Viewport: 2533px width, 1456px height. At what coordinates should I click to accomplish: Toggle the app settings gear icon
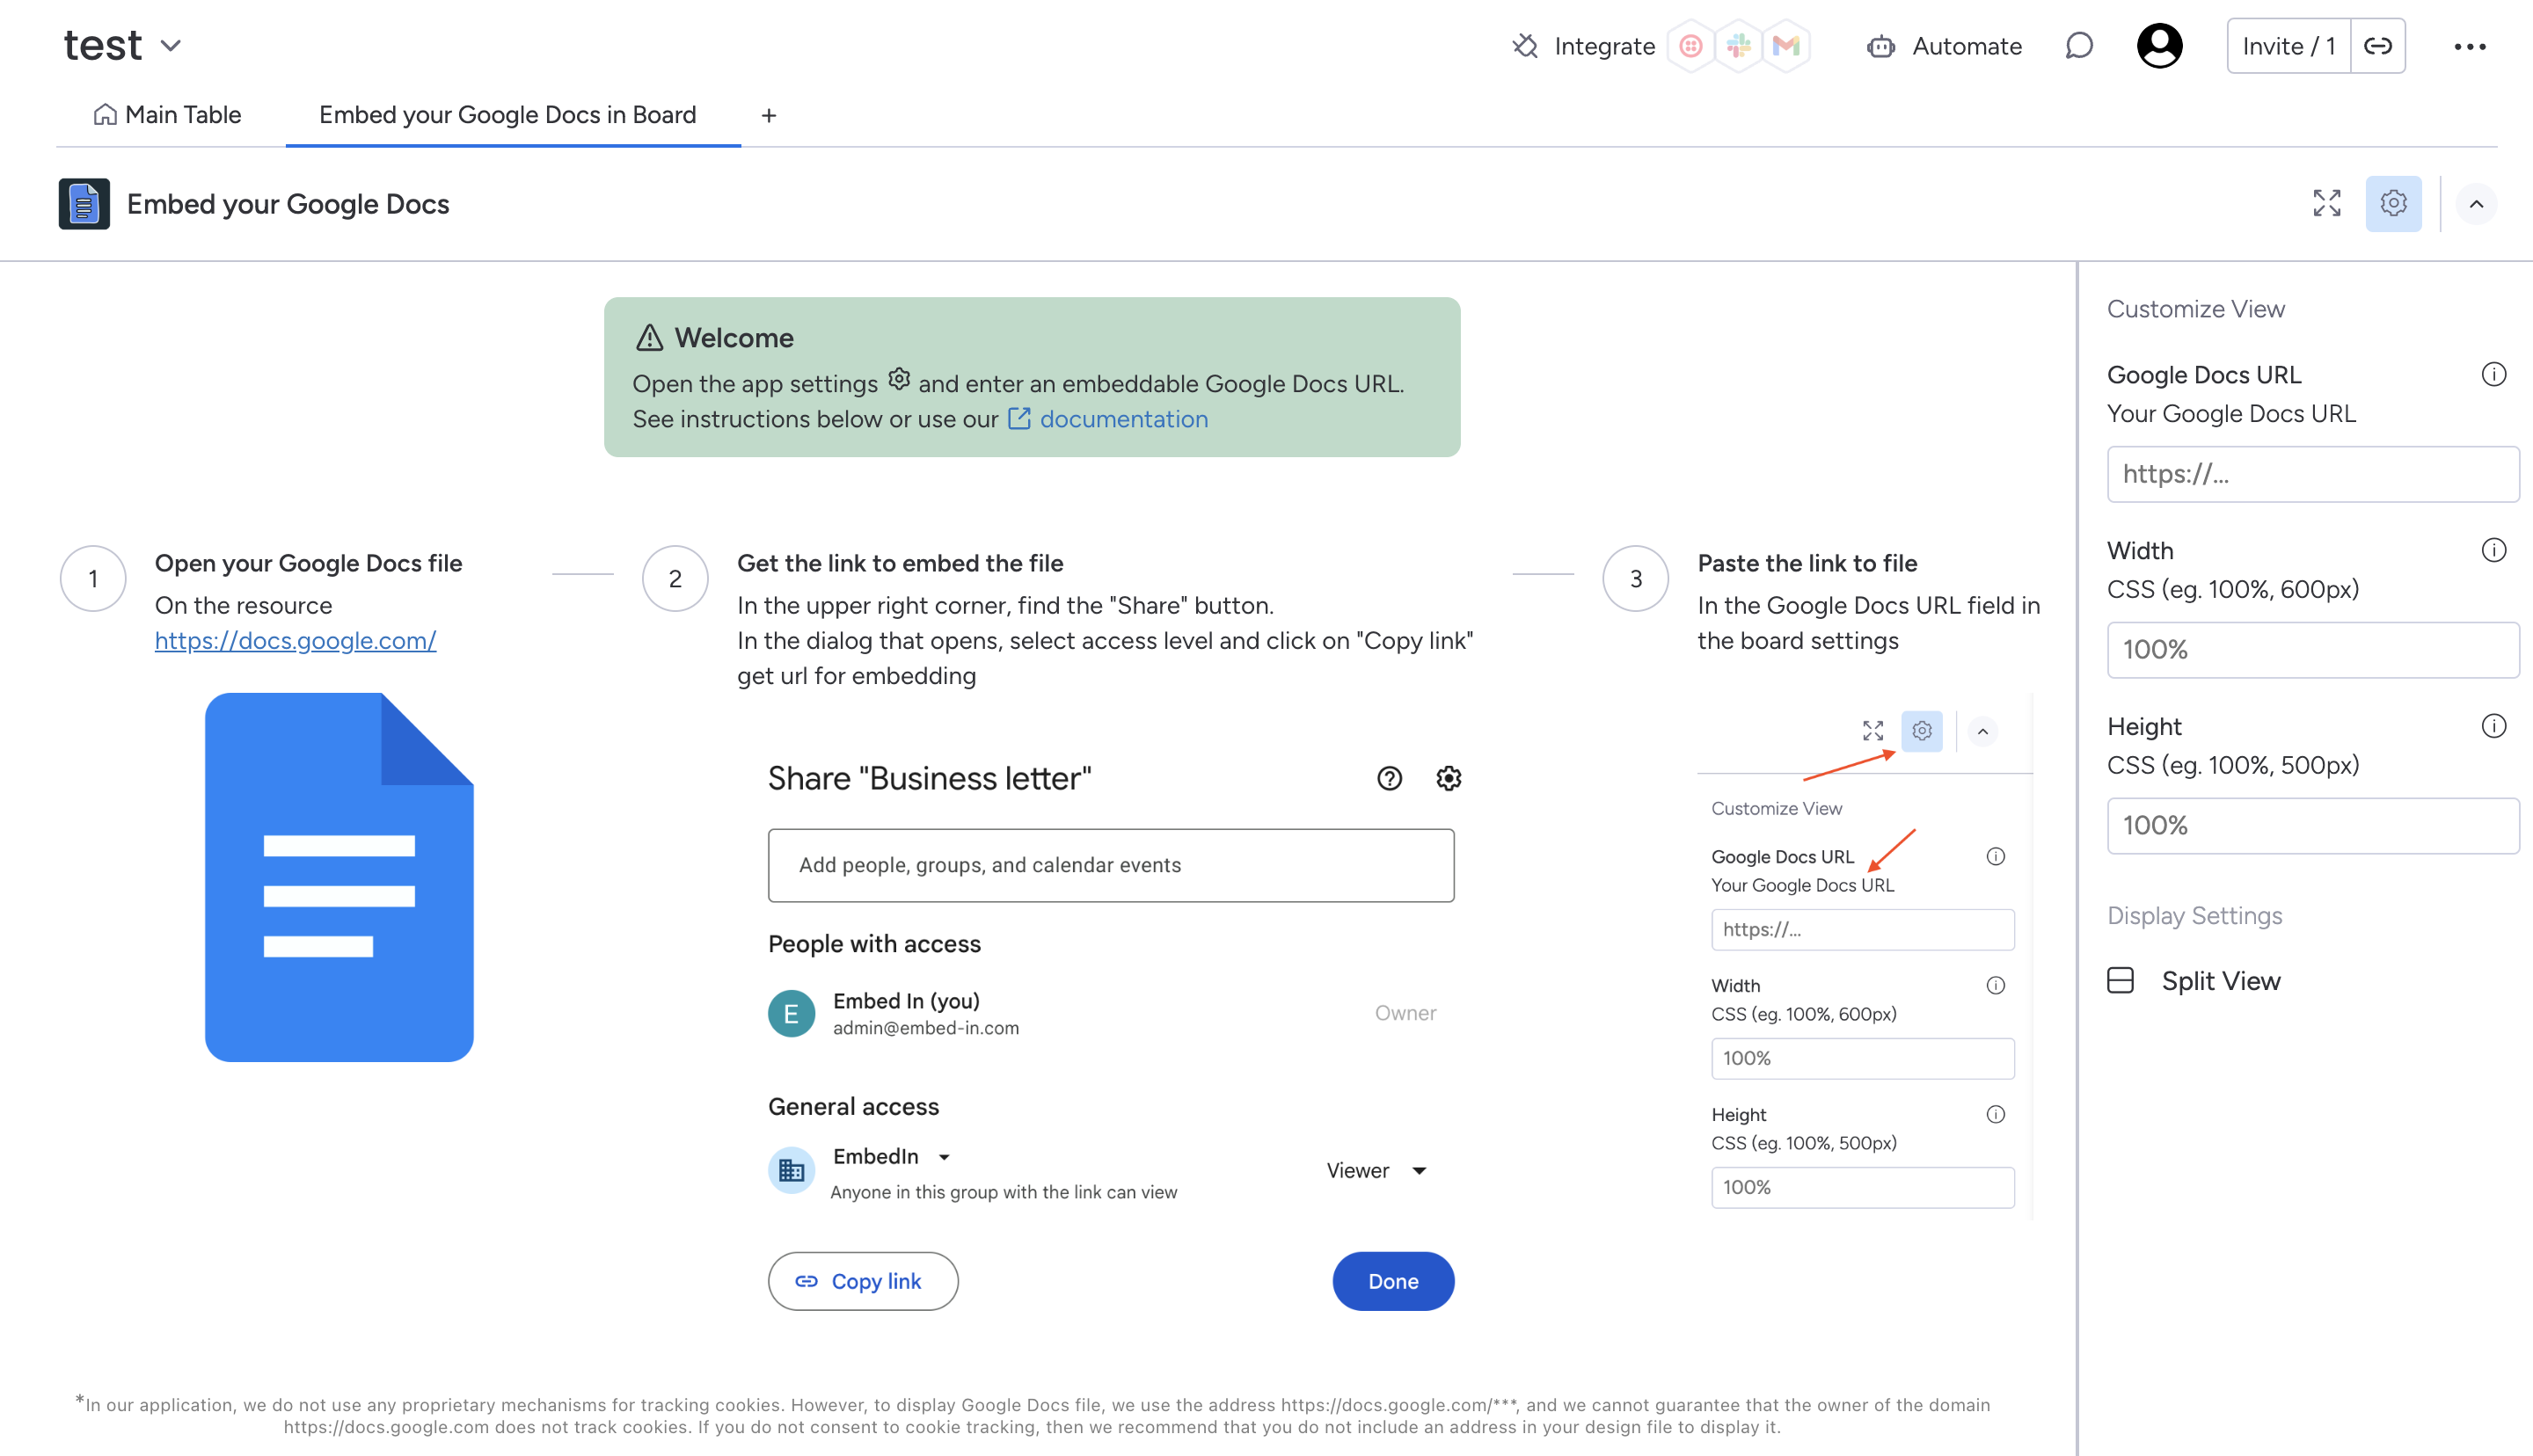[x=2393, y=203]
